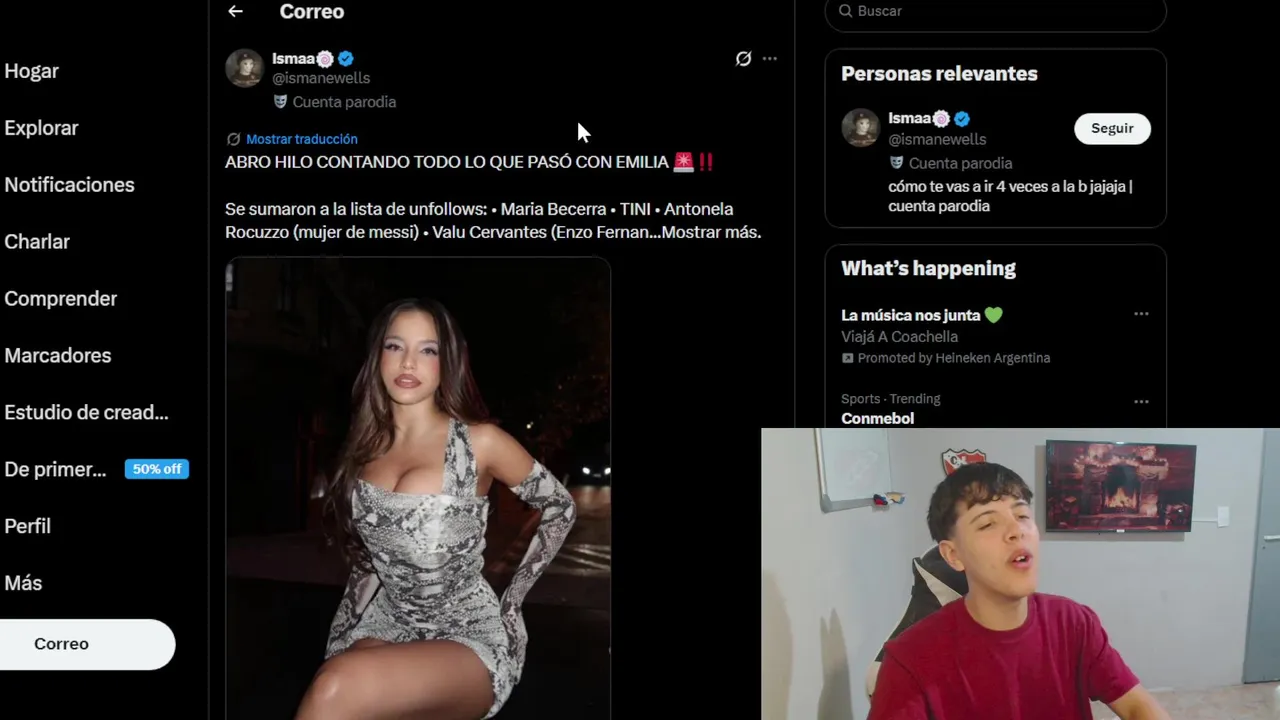Expand options for La música nos junta trend
Screen dimensions: 1280x720
pyautogui.click(x=1141, y=314)
